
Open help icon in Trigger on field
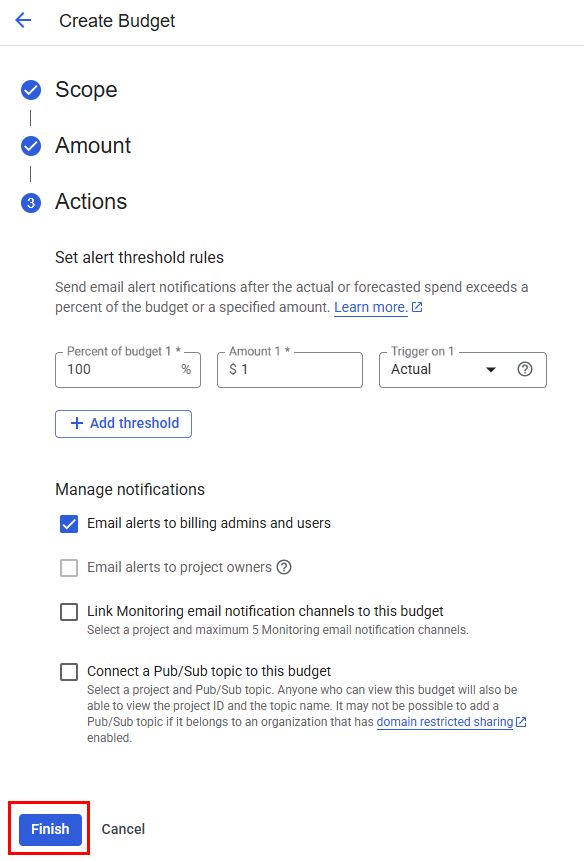click(525, 370)
